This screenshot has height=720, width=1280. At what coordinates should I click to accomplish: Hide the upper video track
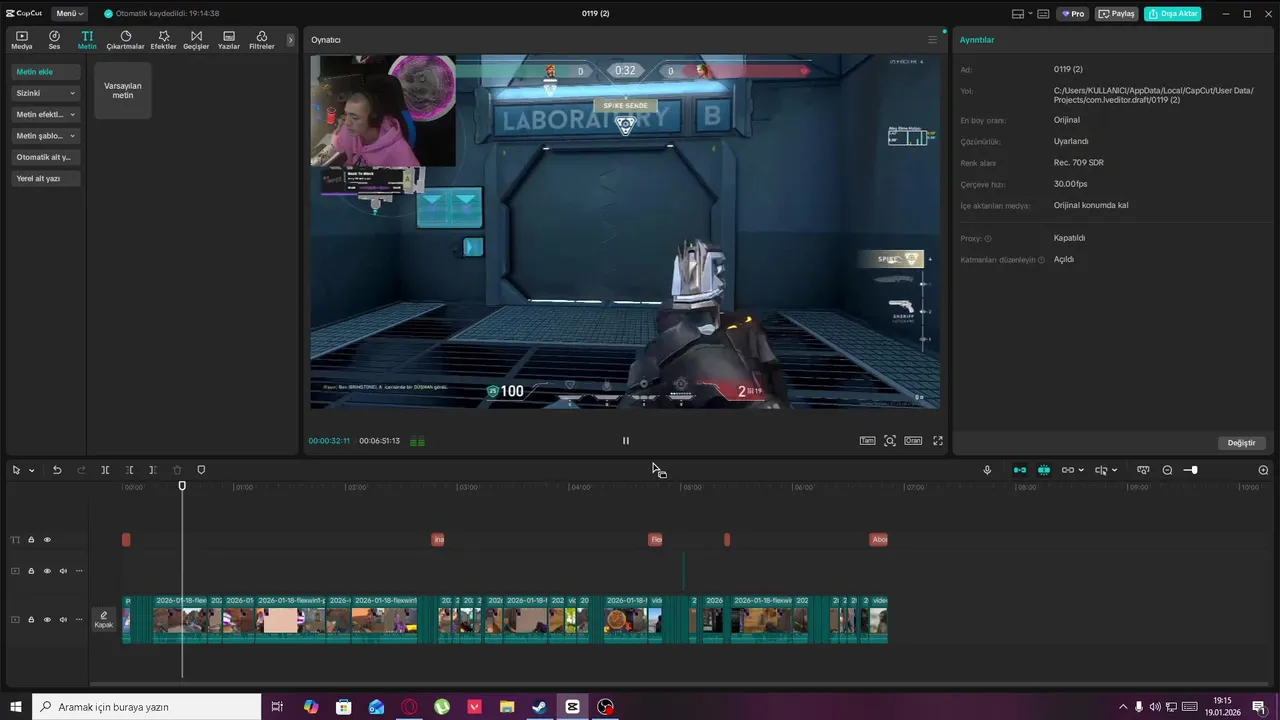coord(46,571)
